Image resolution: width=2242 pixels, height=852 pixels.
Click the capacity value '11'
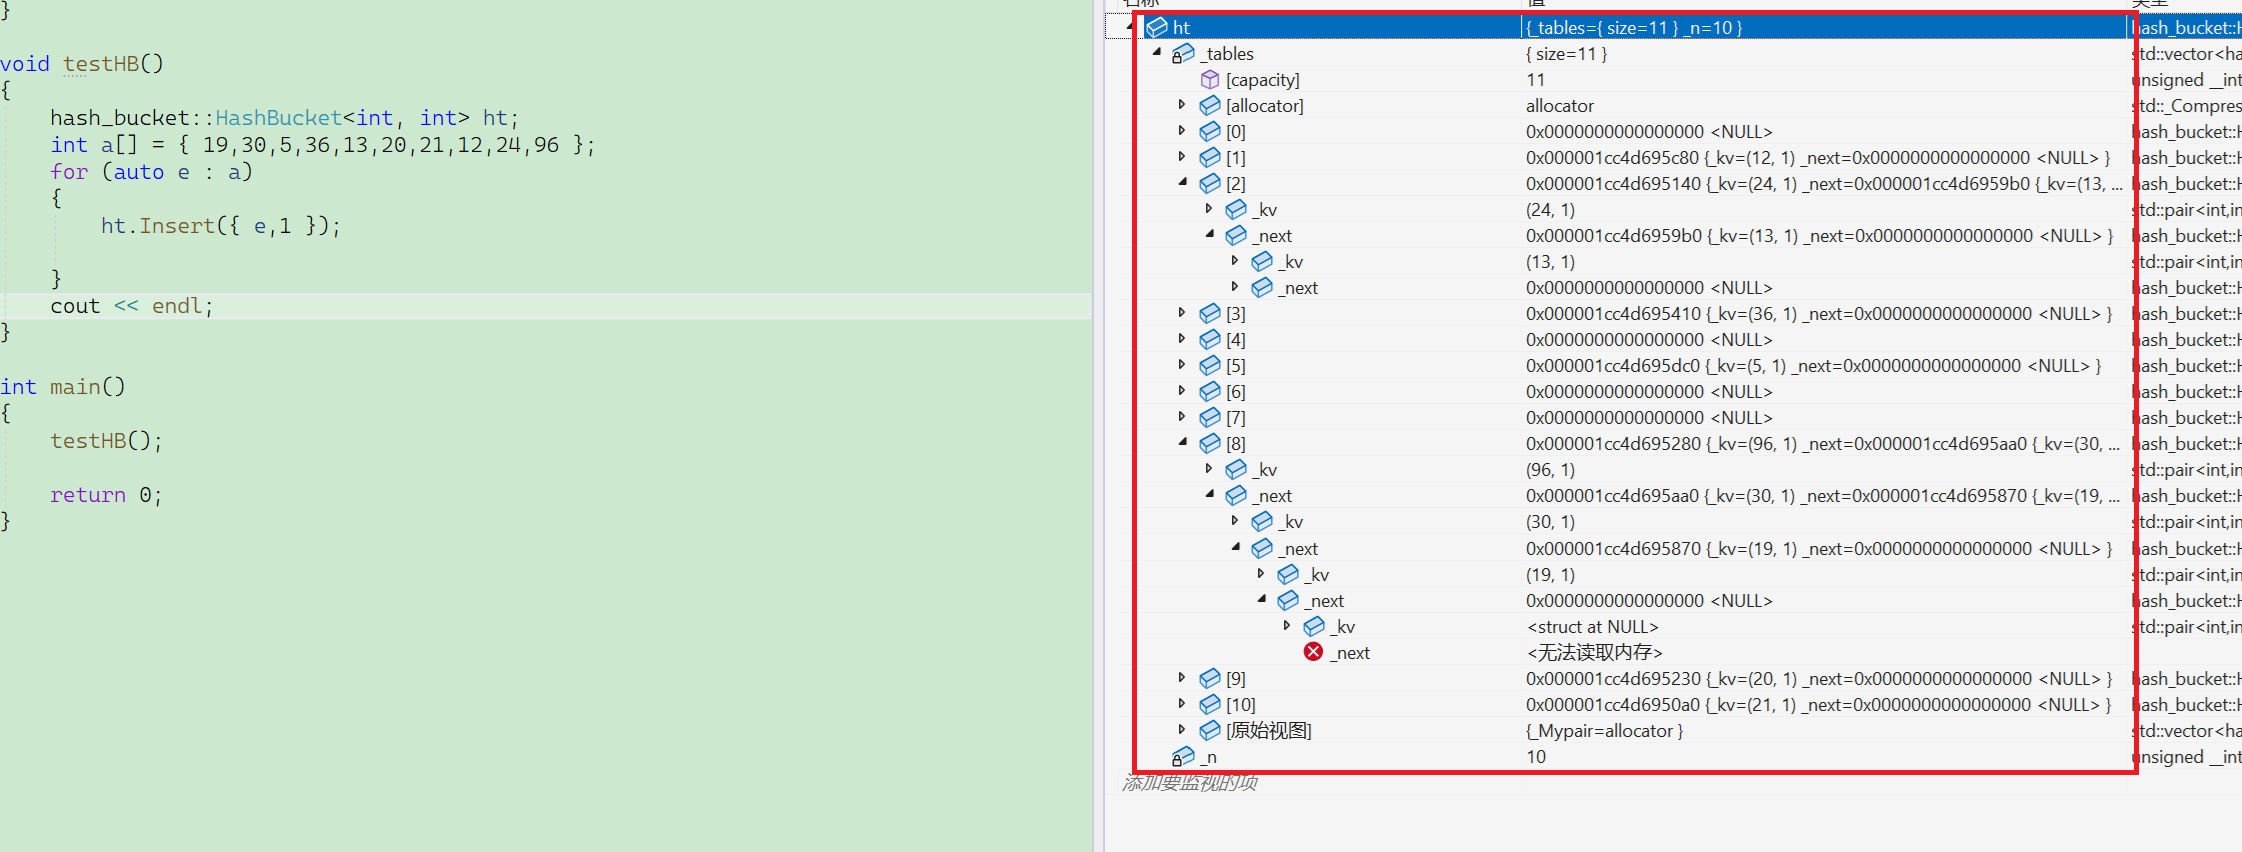point(1536,80)
